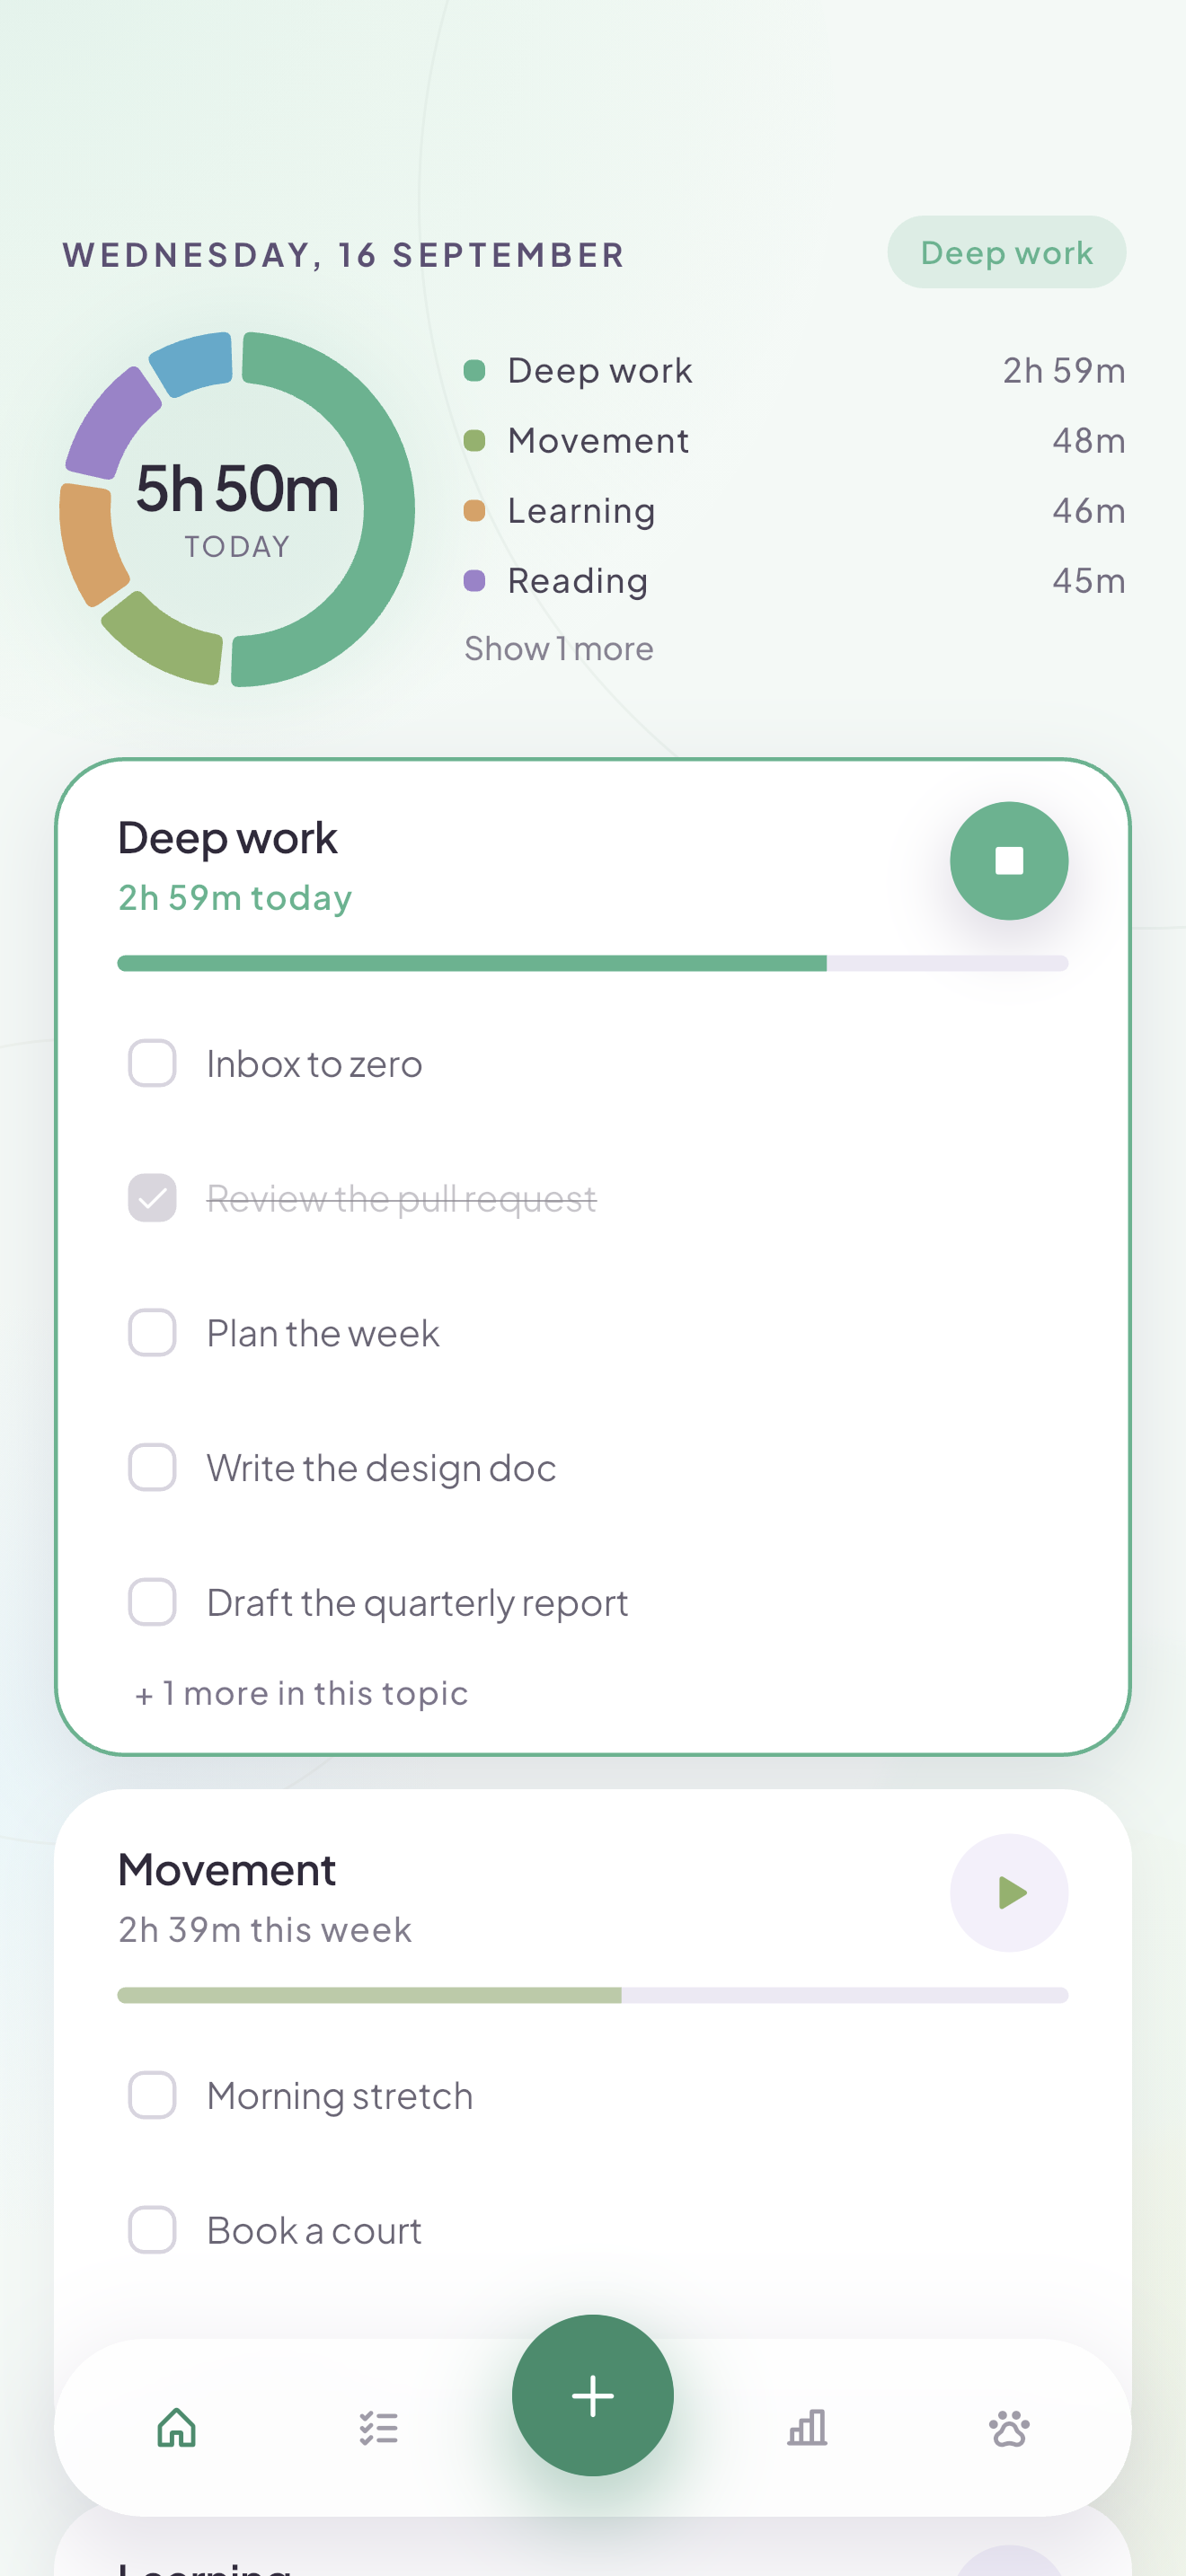
Task: Mark Draft the quarterly report done
Action: 152,1603
